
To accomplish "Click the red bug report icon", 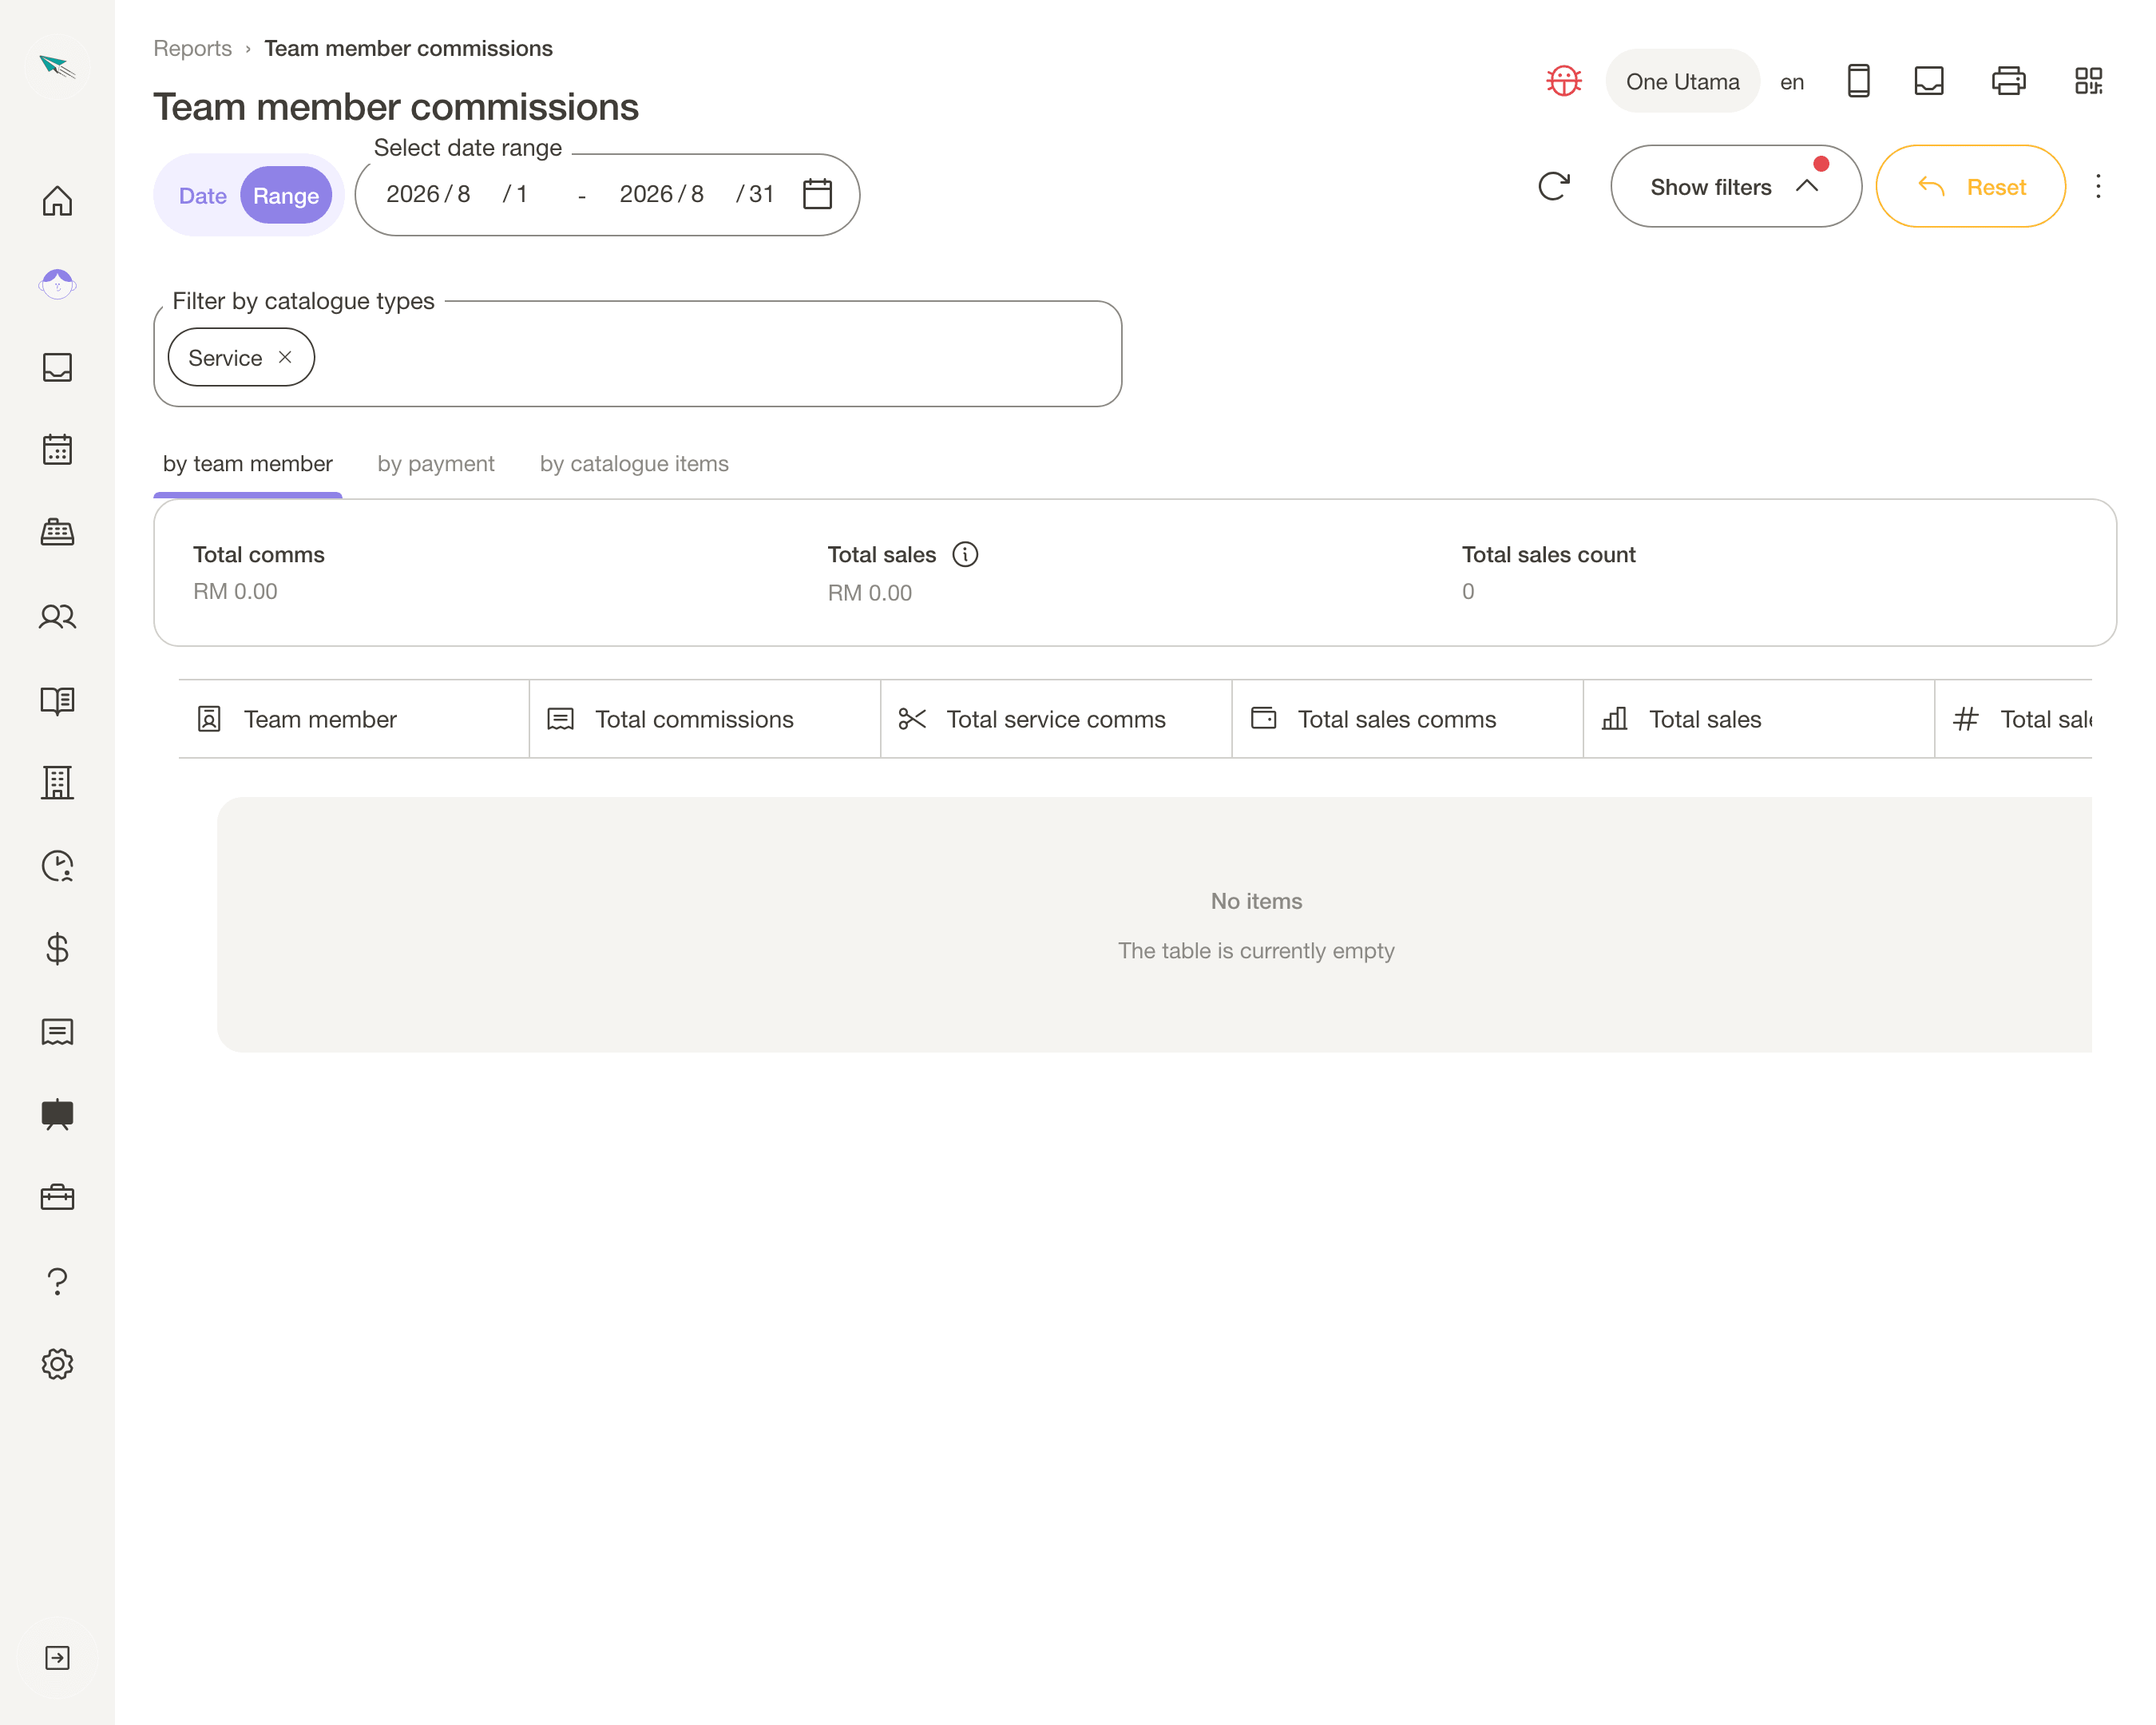I will (1564, 81).
